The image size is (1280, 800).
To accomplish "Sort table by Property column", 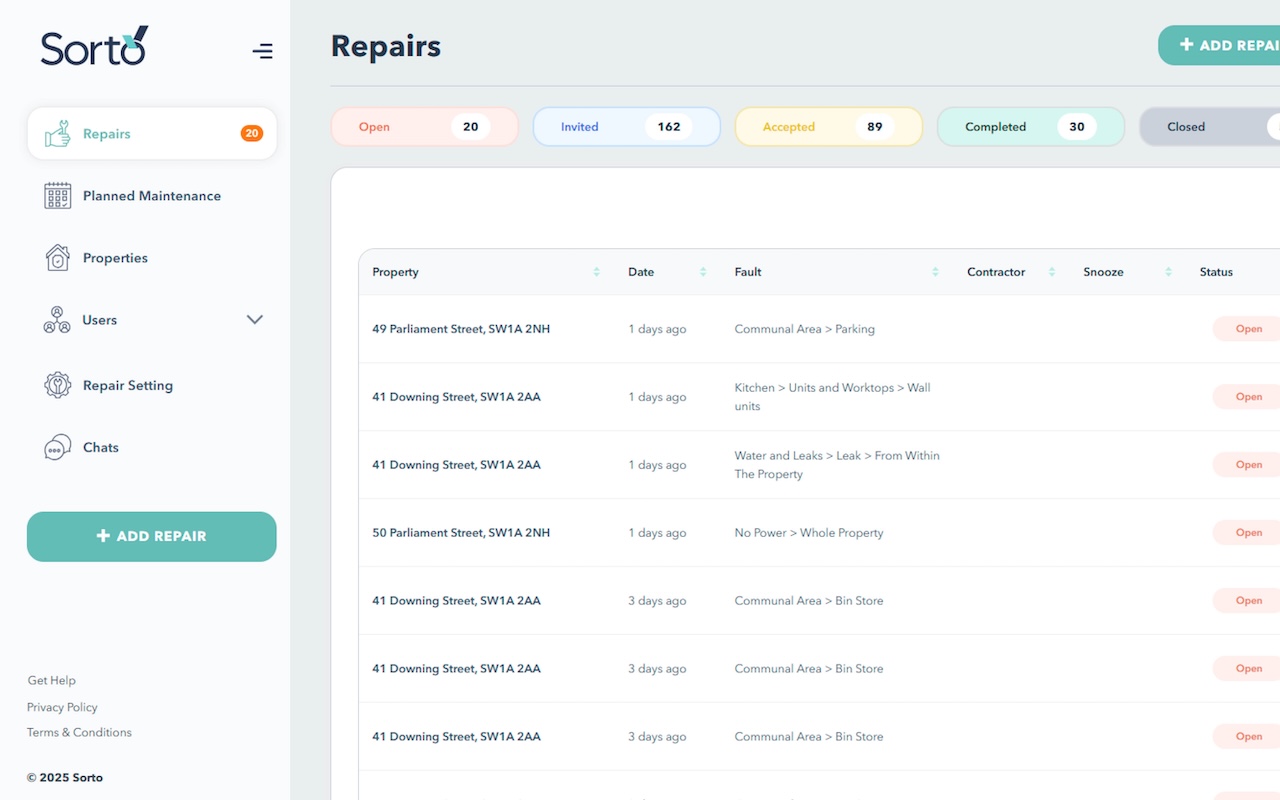I will point(596,272).
